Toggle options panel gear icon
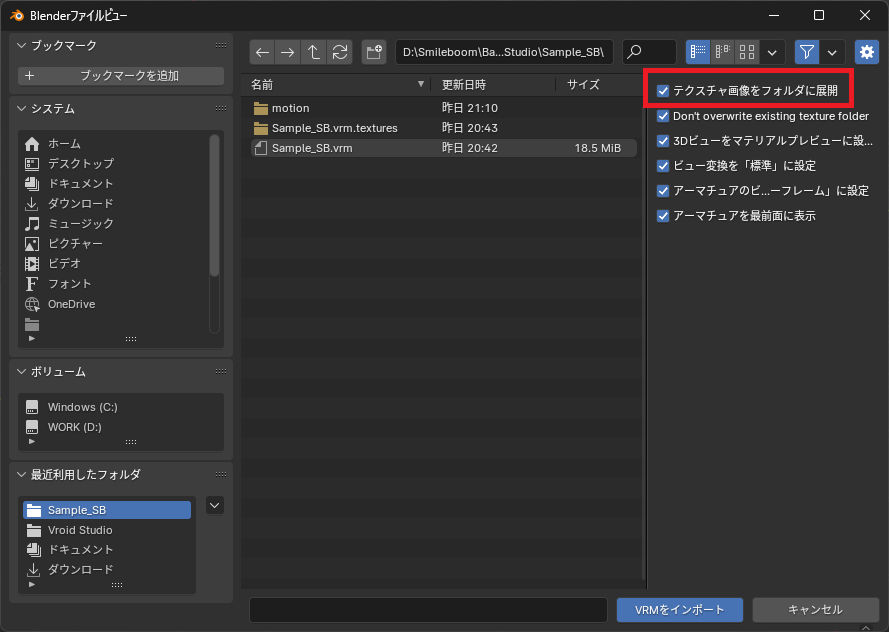 coord(865,52)
